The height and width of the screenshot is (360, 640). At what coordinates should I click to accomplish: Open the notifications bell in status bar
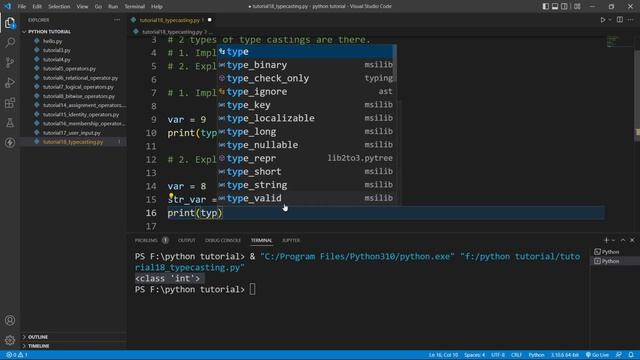click(631, 355)
